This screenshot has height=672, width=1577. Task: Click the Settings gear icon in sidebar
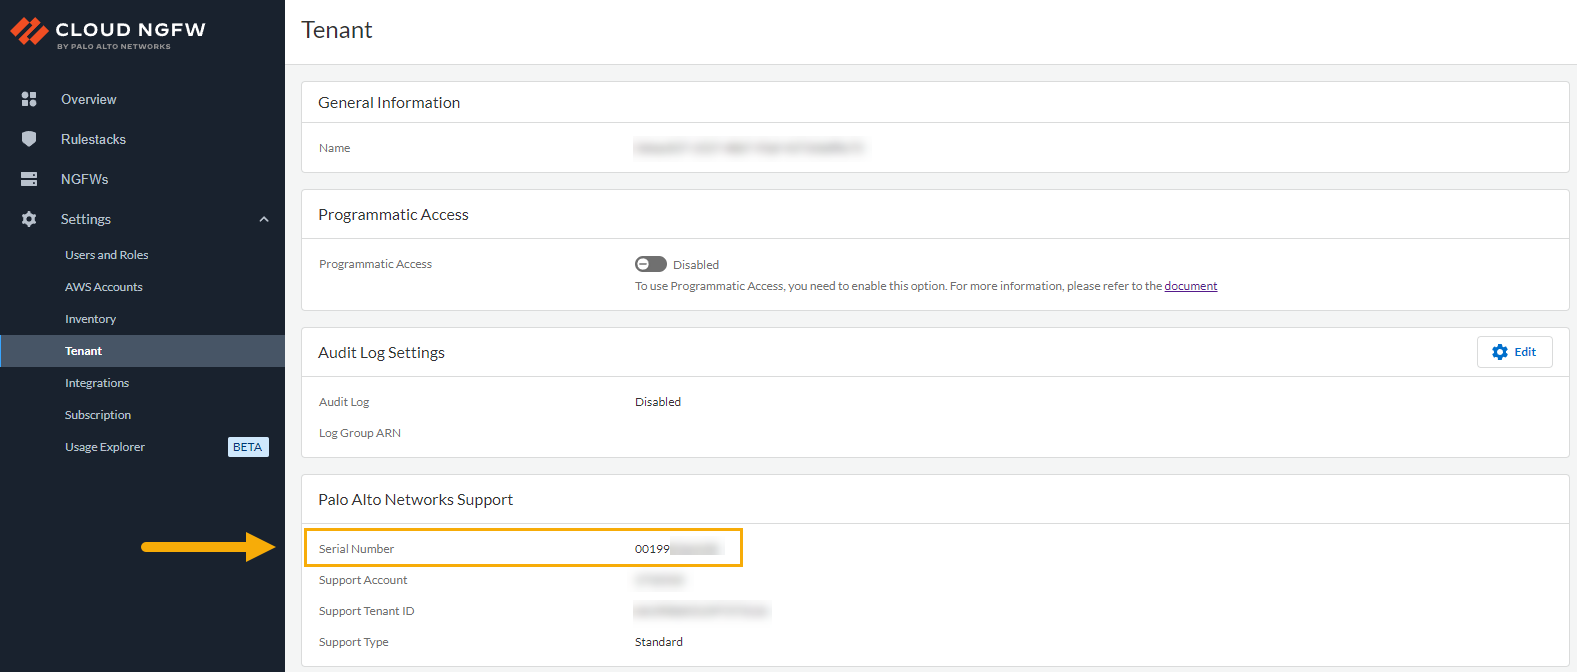[x=29, y=219]
